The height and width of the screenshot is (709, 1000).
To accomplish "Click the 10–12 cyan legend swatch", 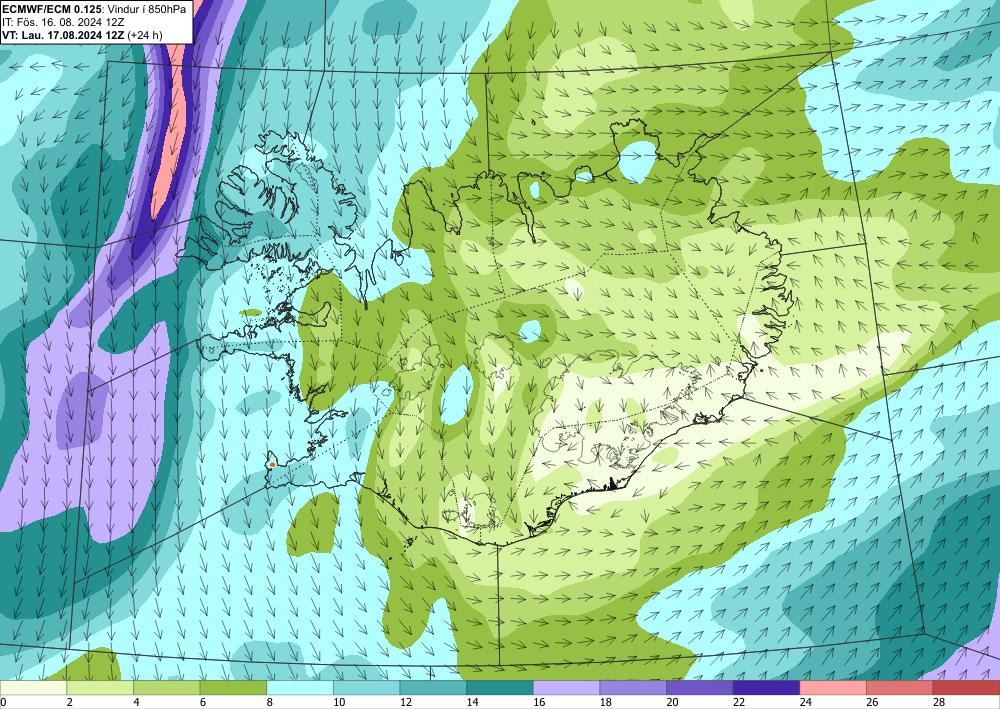I will click(x=366, y=687).
